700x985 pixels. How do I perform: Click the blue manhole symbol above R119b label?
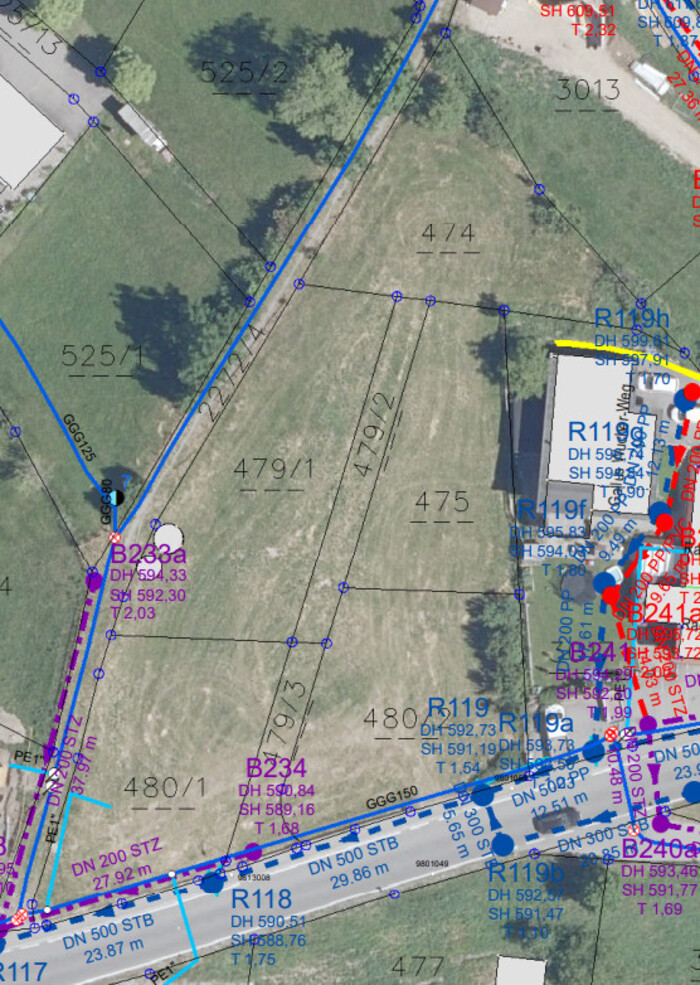pos(505,843)
